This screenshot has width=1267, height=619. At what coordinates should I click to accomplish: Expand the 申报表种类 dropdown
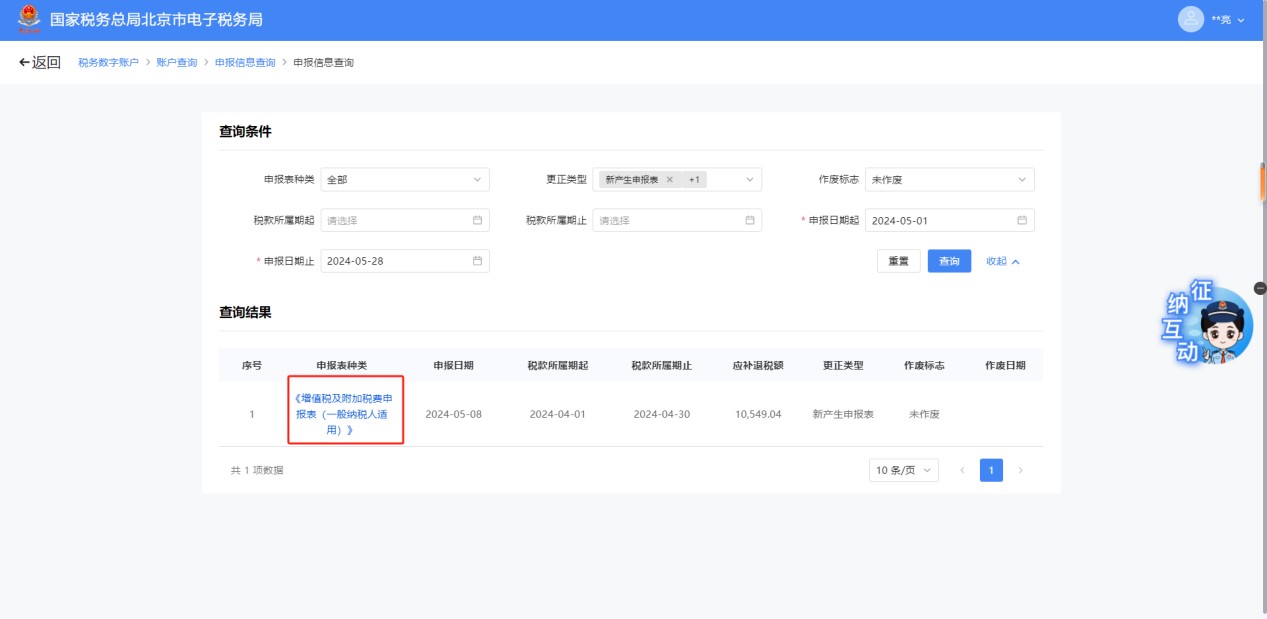pyautogui.click(x=405, y=180)
